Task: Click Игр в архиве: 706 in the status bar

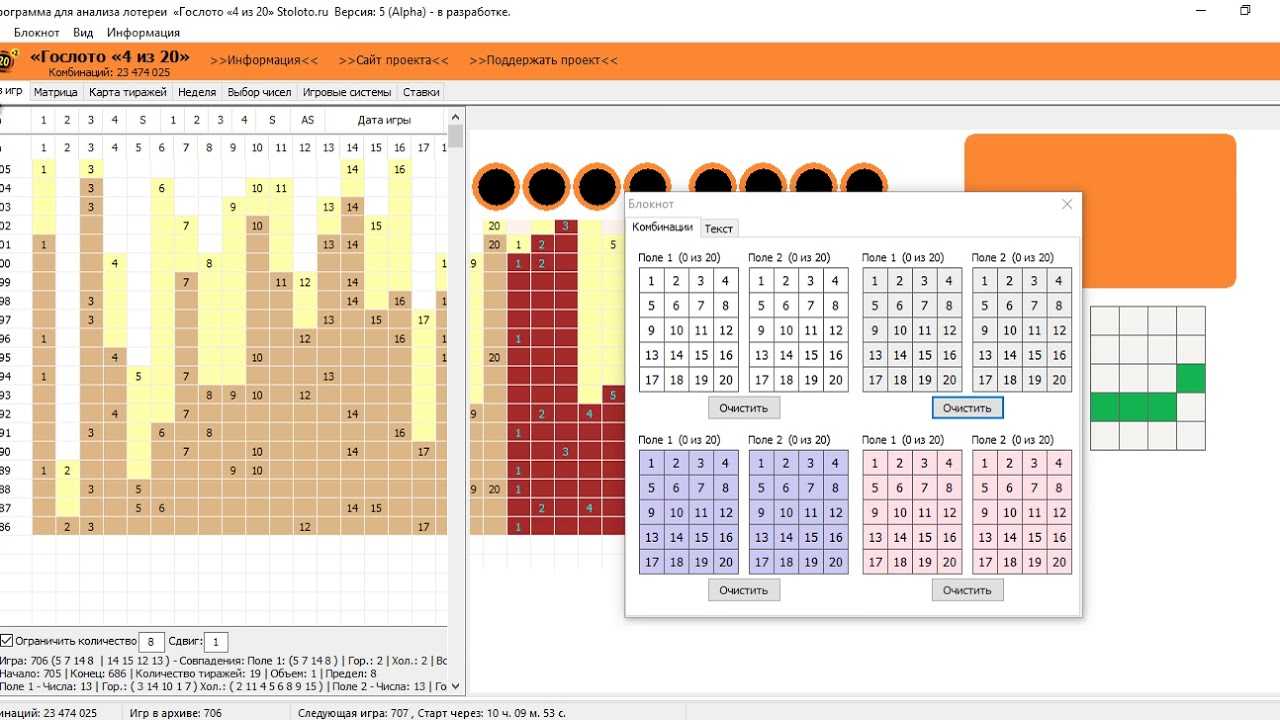Action: [176, 713]
